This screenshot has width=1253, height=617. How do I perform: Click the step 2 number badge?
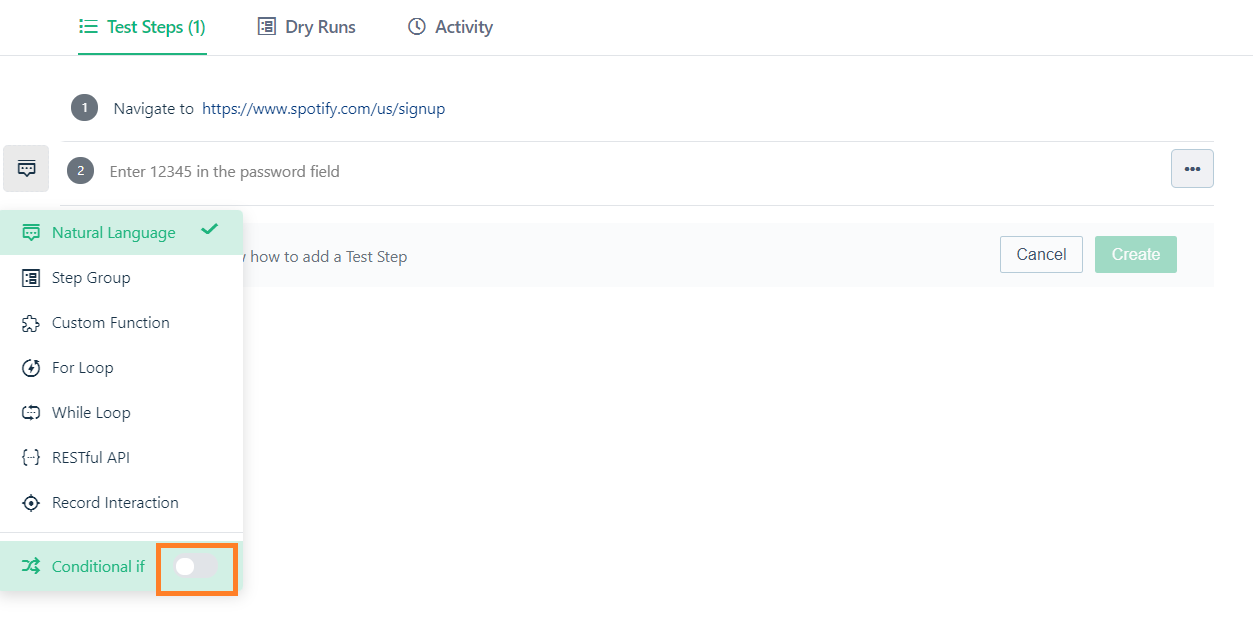pos(80,171)
